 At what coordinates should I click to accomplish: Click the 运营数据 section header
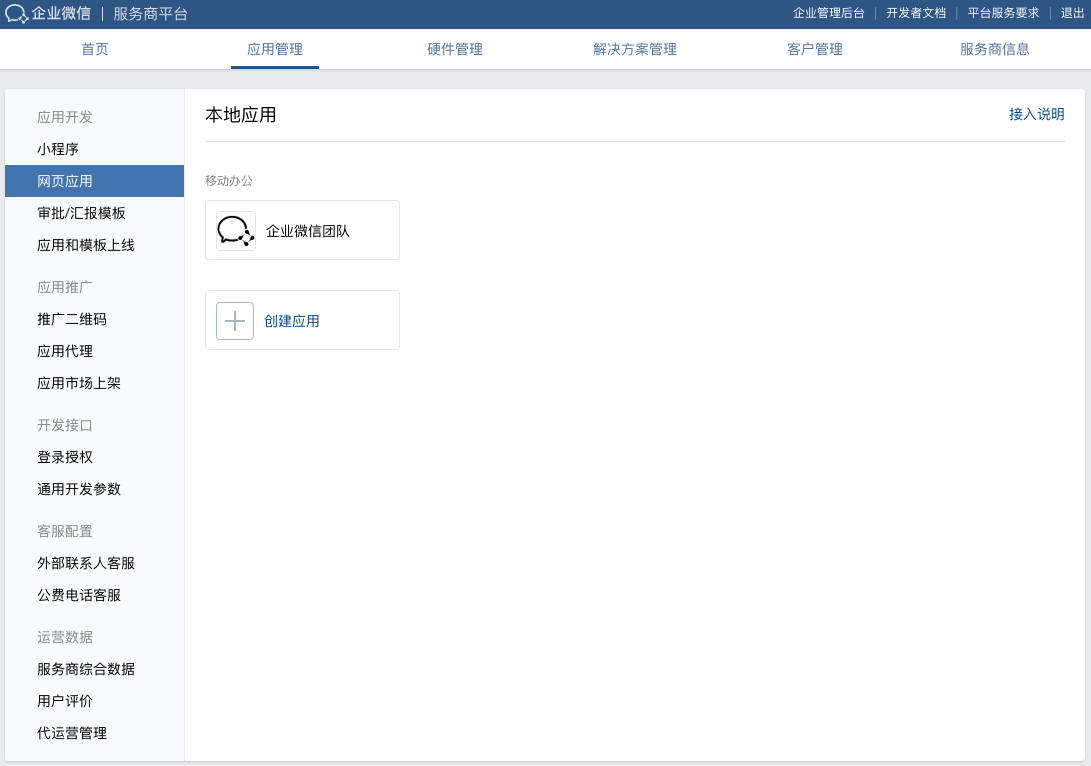[65, 637]
